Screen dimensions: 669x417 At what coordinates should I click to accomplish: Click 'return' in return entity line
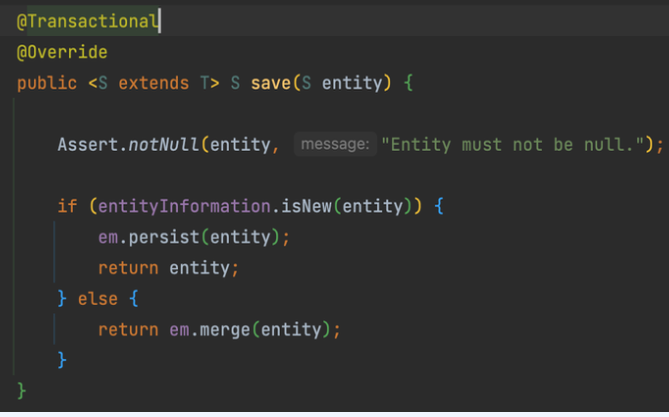pyautogui.click(x=128, y=268)
